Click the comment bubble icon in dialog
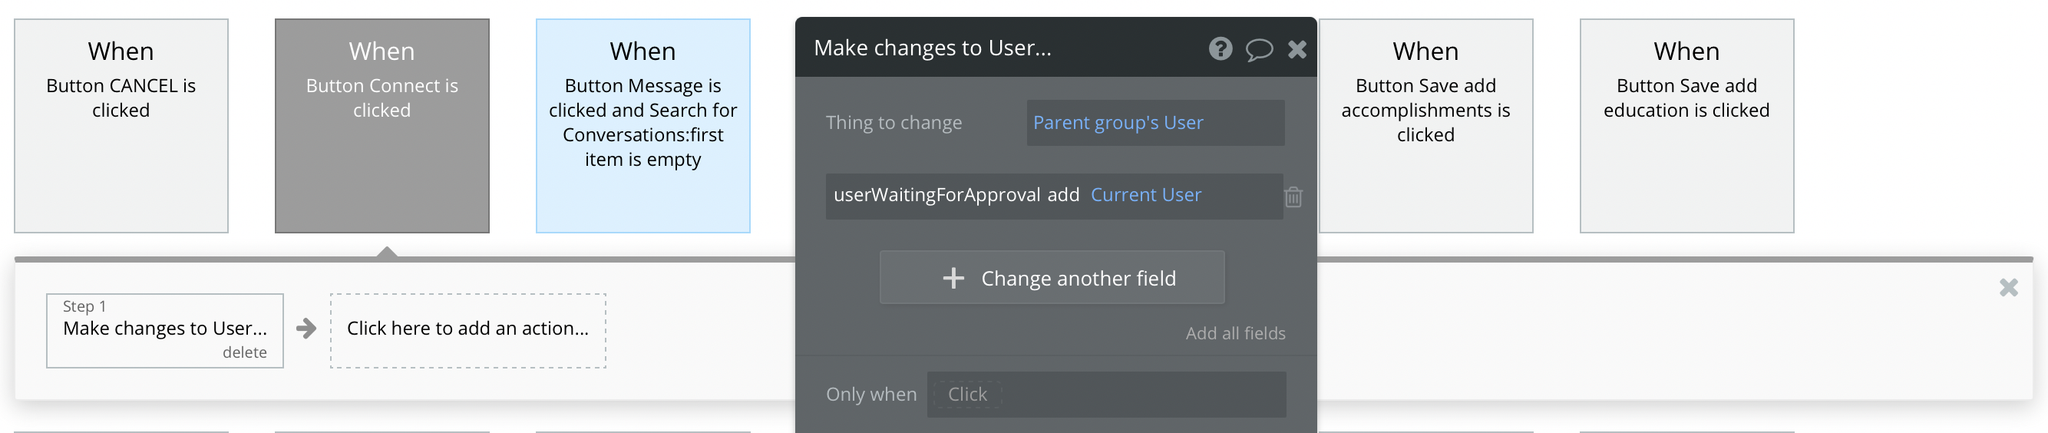 click(1259, 49)
